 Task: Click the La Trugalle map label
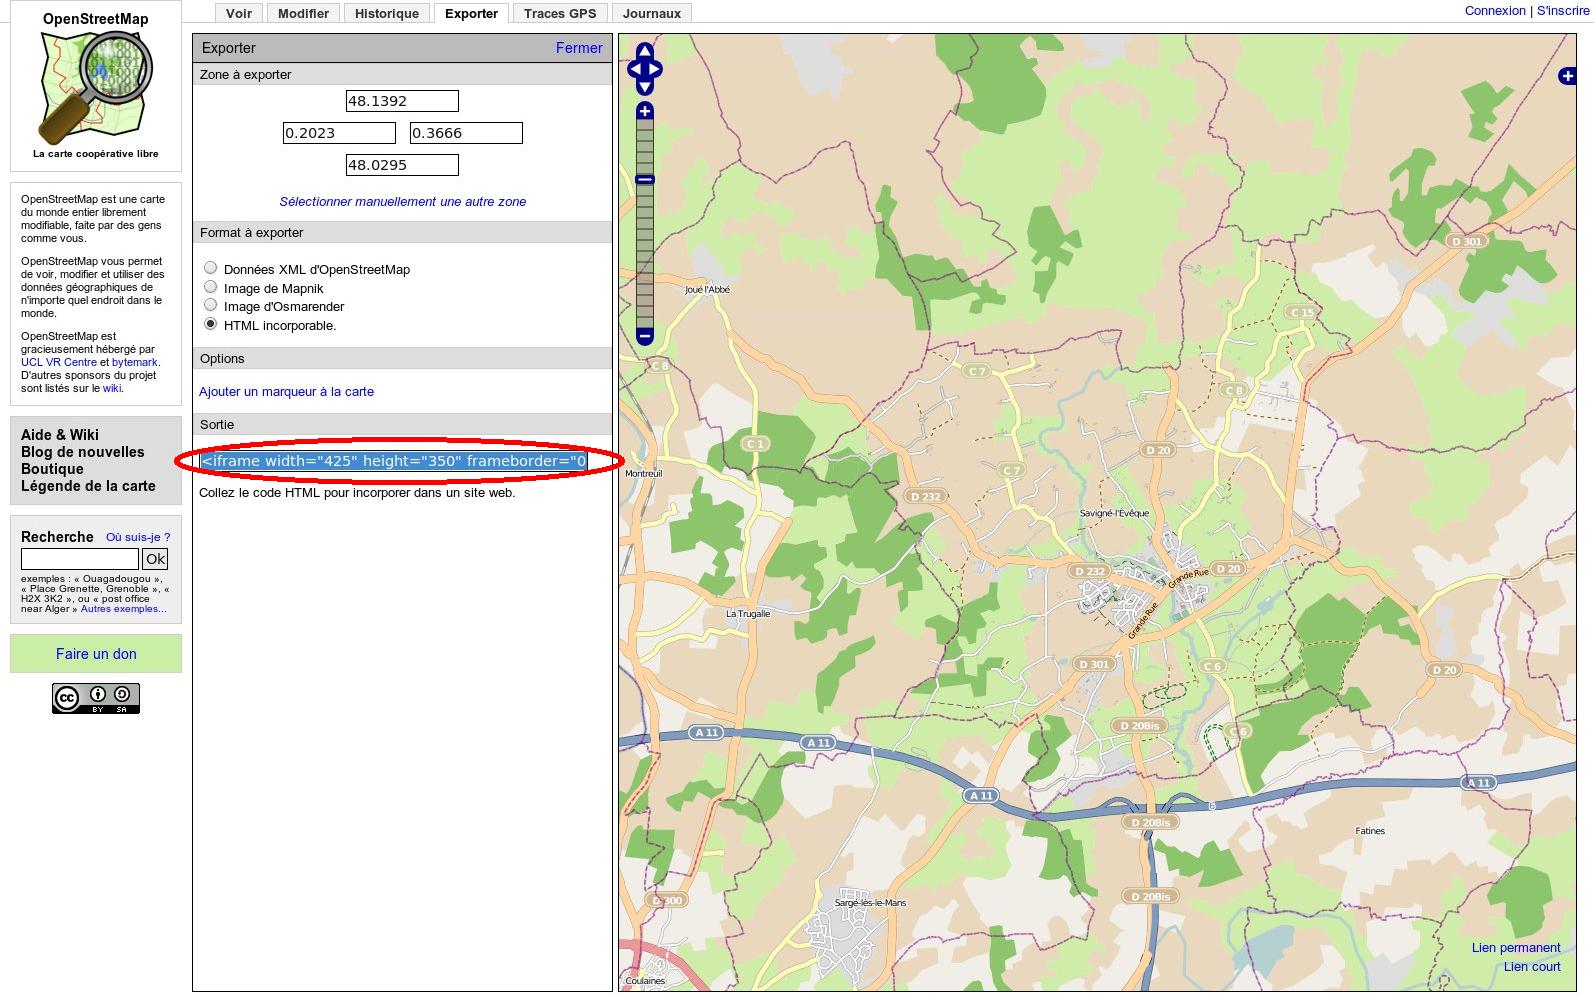(748, 614)
